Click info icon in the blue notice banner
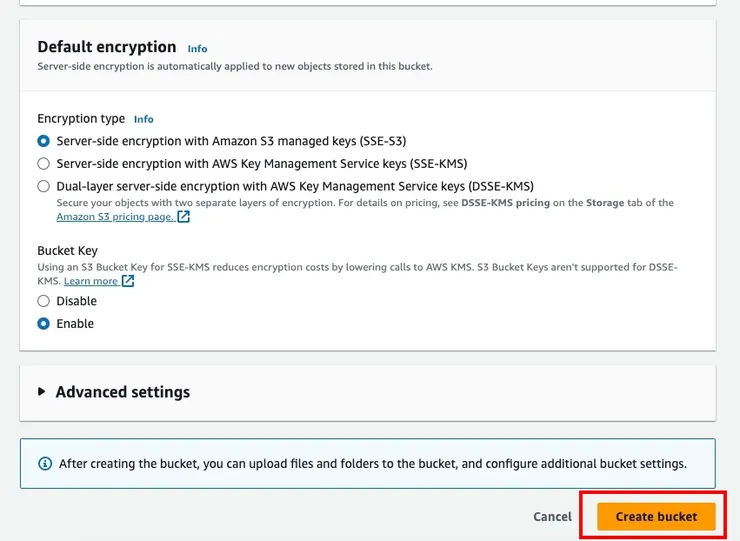Screen dimensions: 740x541 pyautogui.click(x=45, y=464)
